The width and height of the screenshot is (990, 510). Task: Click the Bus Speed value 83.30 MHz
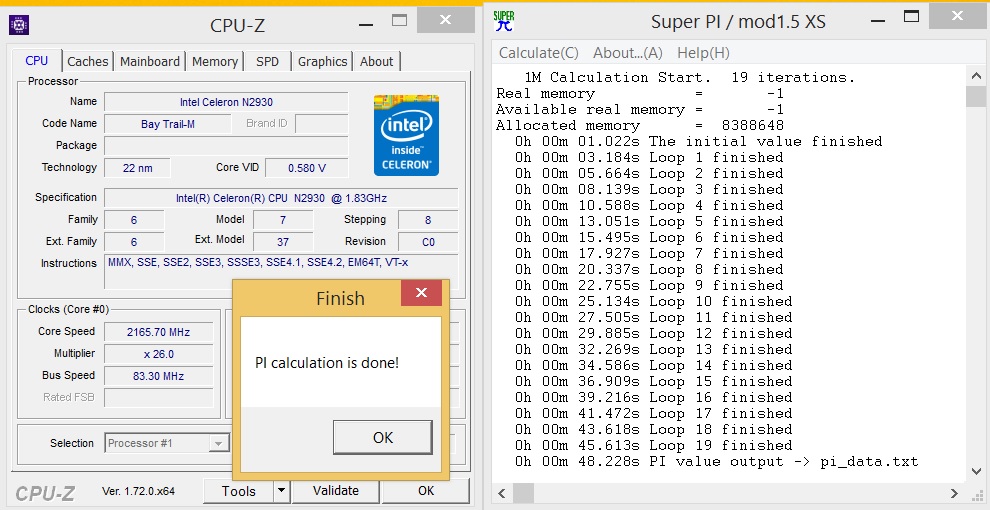(x=158, y=376)
